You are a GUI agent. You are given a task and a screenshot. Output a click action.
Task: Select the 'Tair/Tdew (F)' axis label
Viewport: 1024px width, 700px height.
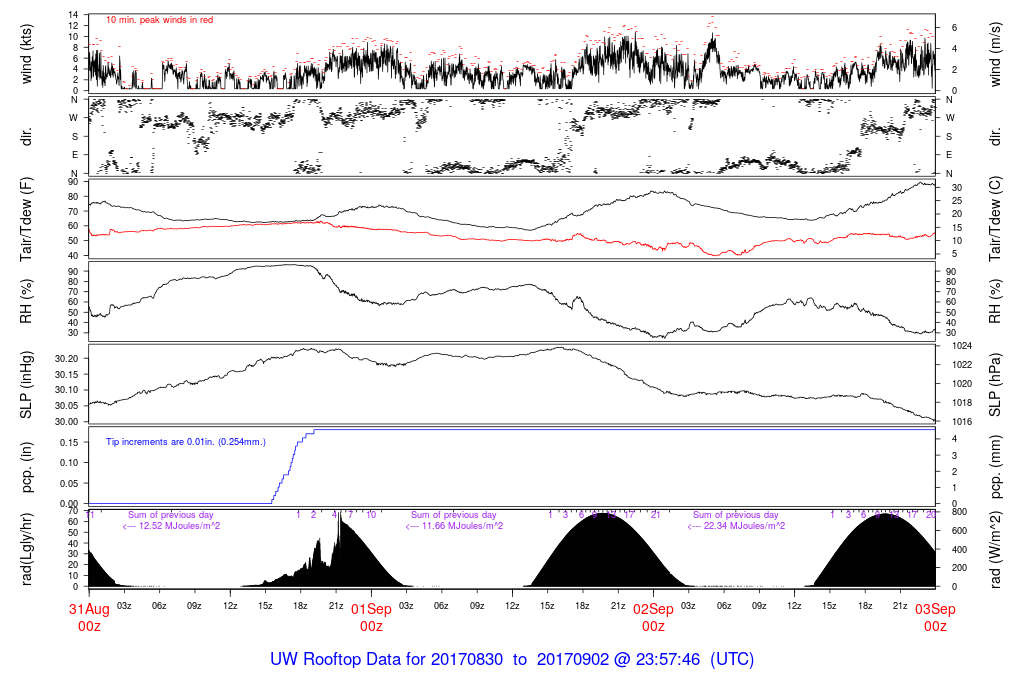click(26, 219)
